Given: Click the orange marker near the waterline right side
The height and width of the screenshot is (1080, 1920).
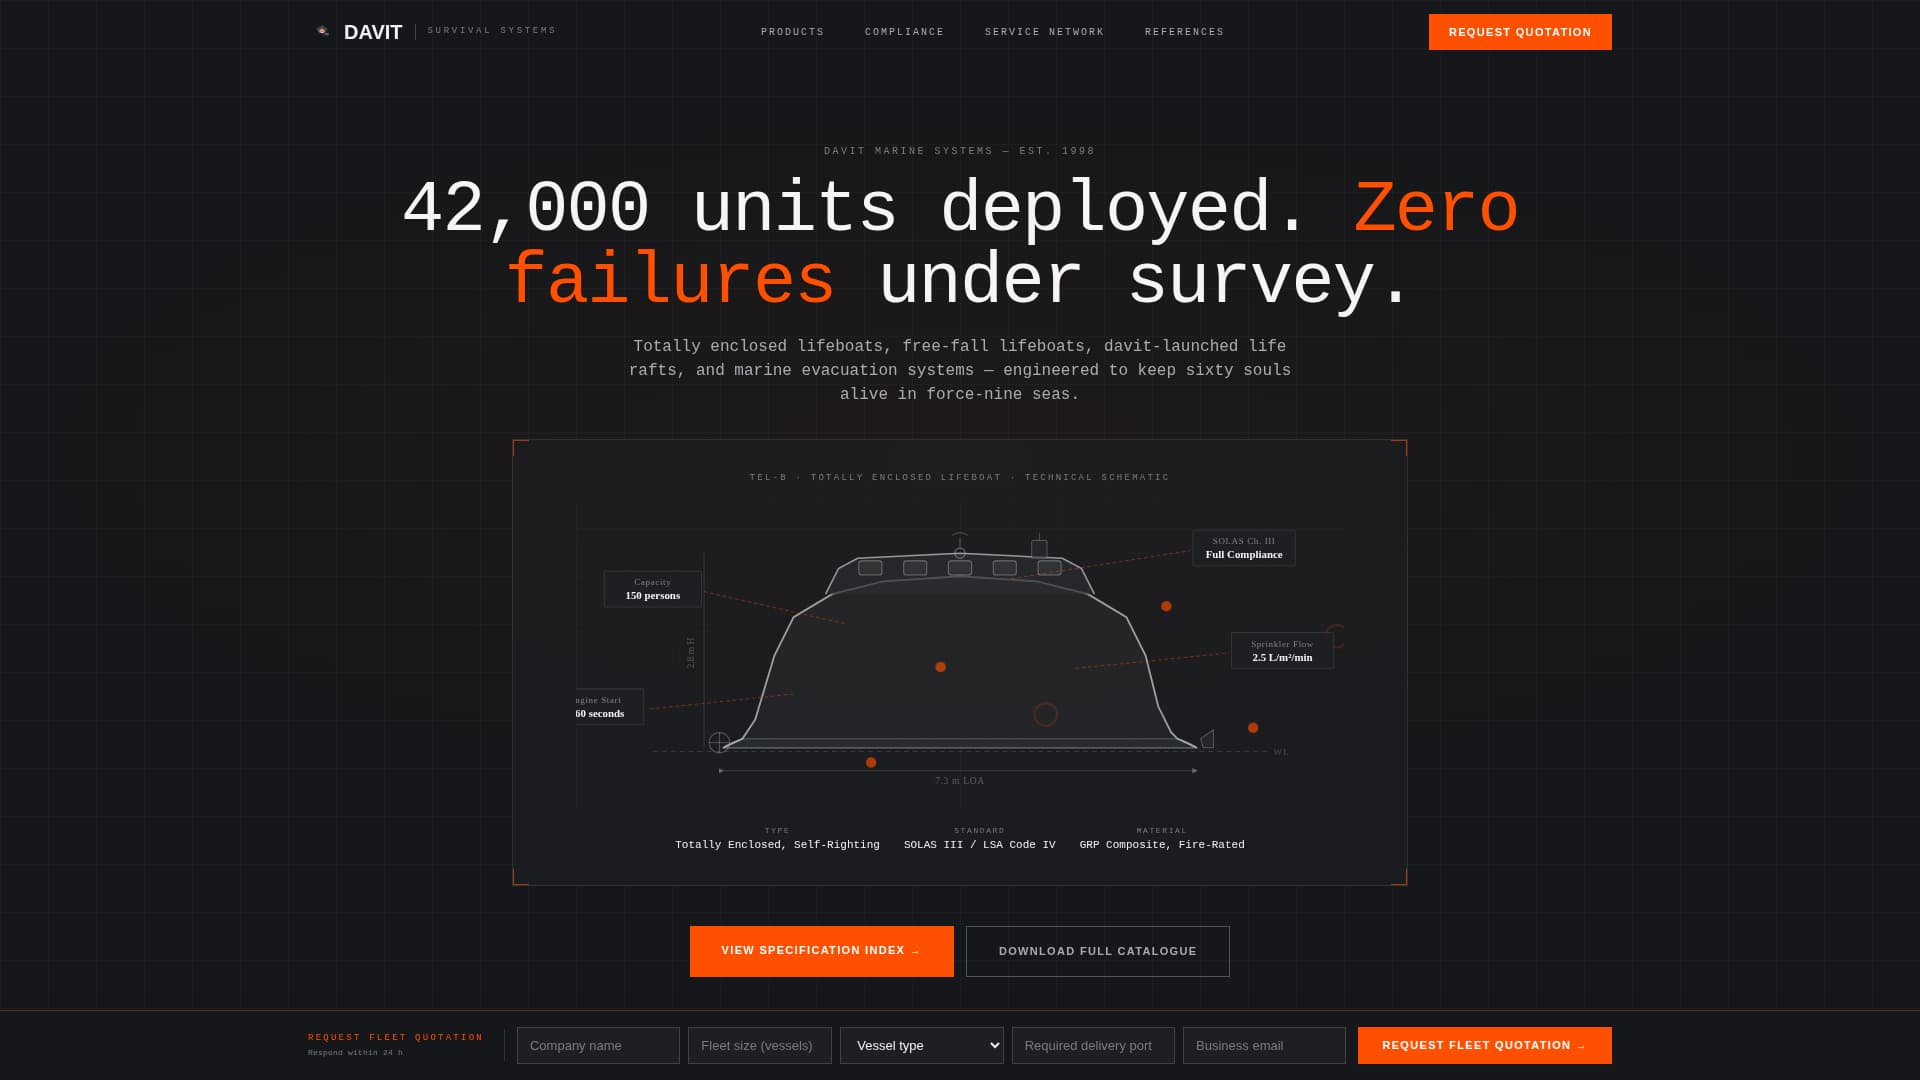Looking at the screenshot, I should point(1253,727).
